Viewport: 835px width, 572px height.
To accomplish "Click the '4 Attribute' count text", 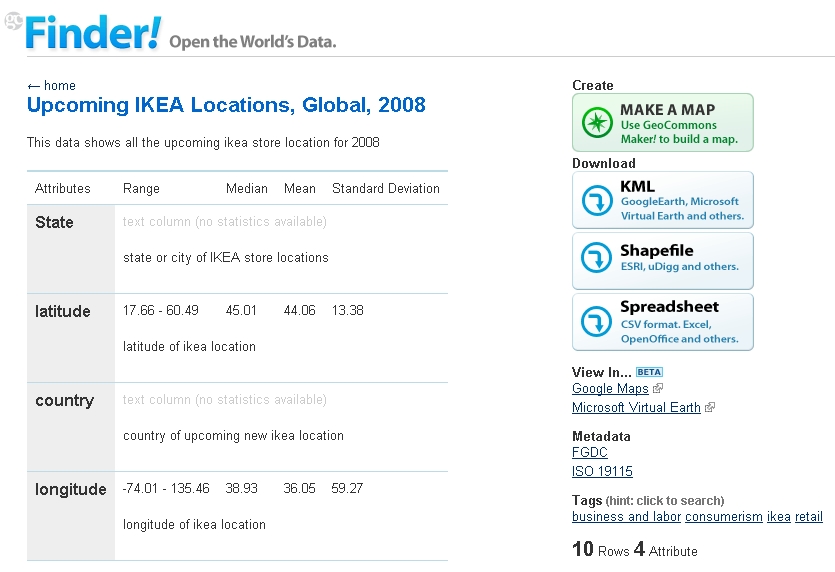I will pos(666,549).
